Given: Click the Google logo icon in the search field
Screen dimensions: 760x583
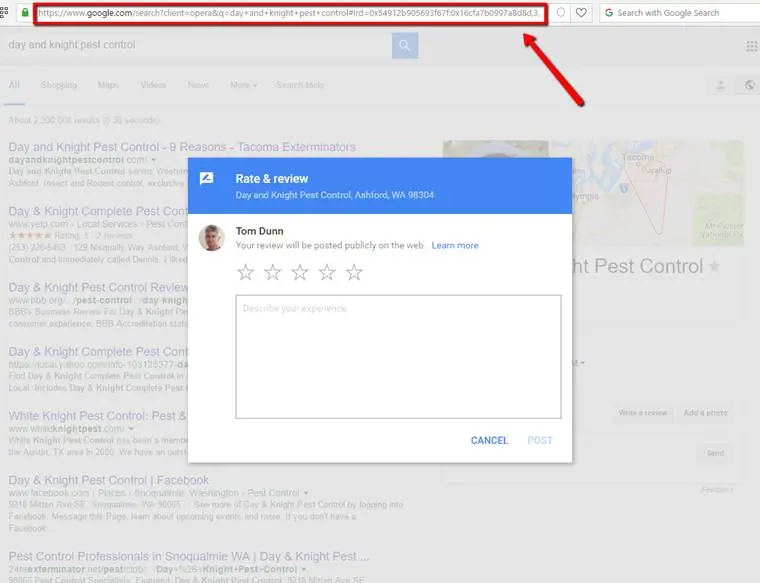Looking at the screenshot, I should point(609,13).
